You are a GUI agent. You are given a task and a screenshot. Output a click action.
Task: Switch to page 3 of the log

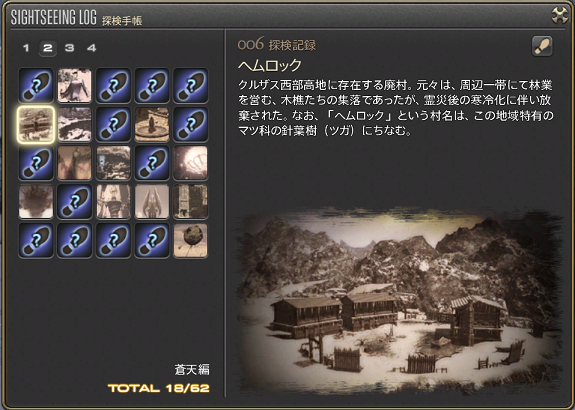(x=70, y=48)
